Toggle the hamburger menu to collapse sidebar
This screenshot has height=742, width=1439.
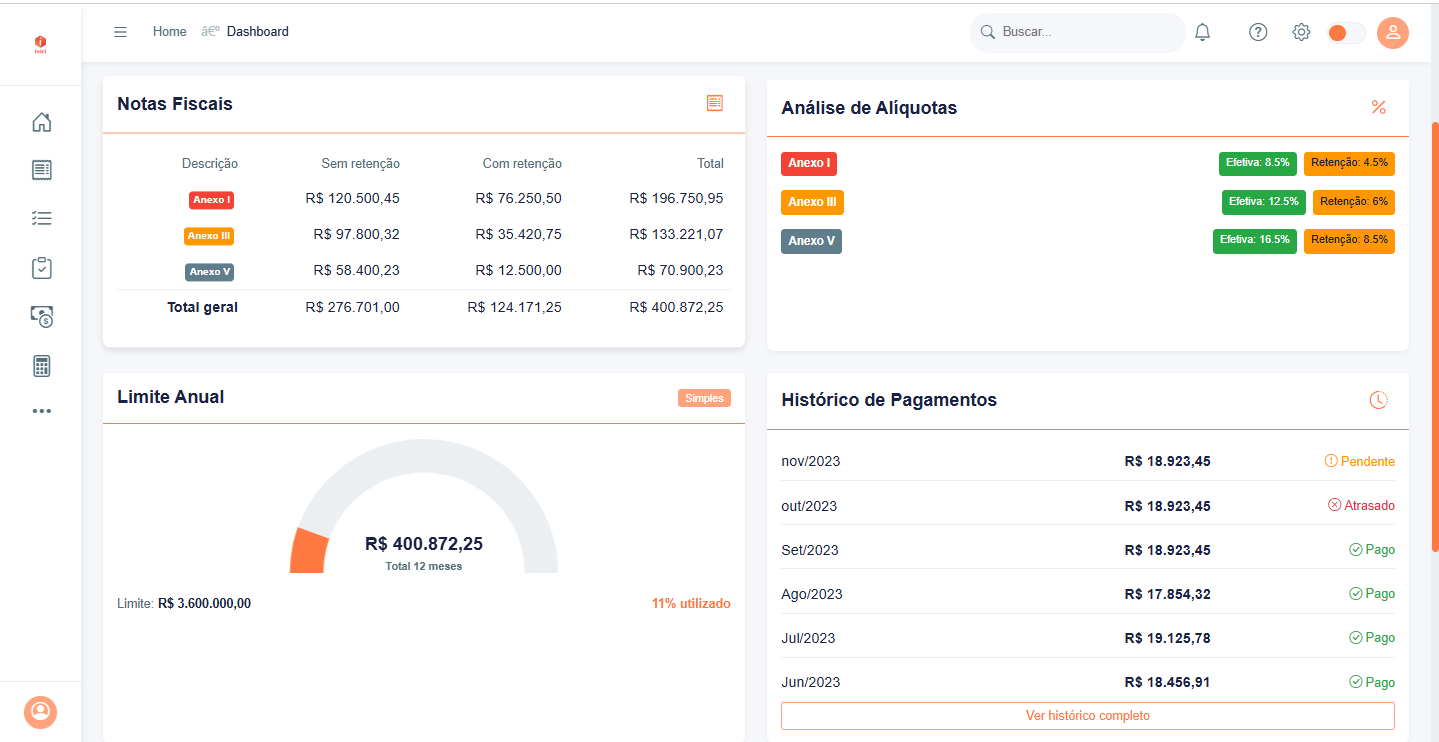[x=120, y=32]
